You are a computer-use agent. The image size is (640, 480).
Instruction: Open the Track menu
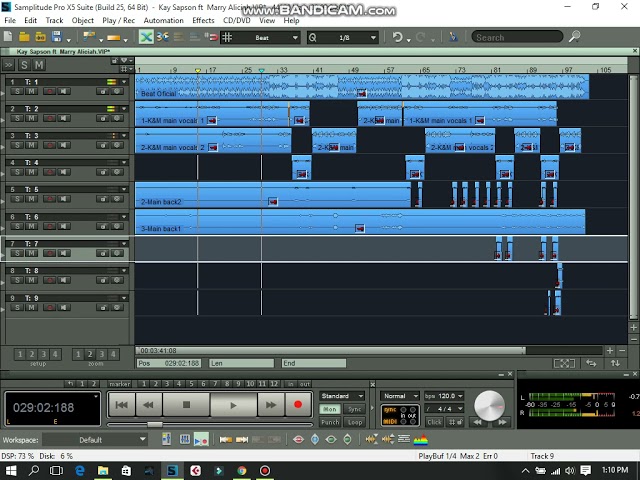(54, 20)
